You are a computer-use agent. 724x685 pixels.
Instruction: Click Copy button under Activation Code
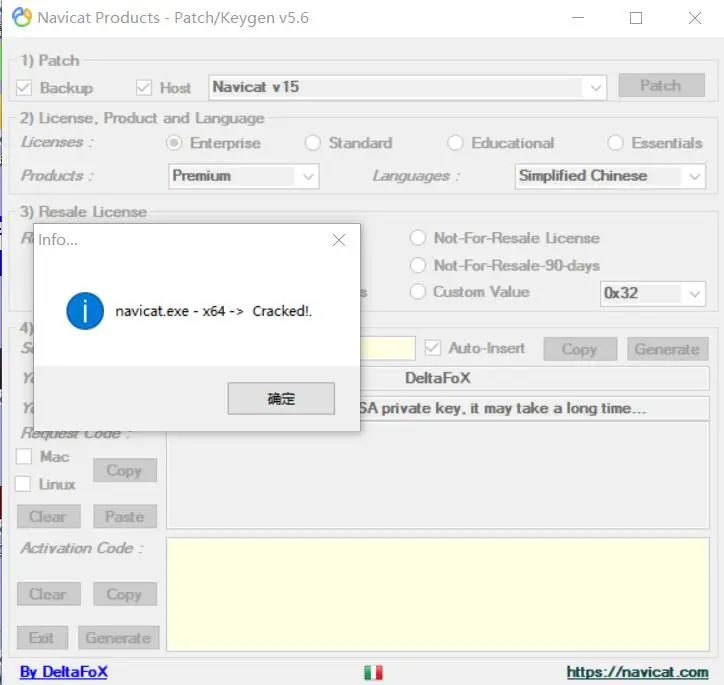click(x=125, y=594)
